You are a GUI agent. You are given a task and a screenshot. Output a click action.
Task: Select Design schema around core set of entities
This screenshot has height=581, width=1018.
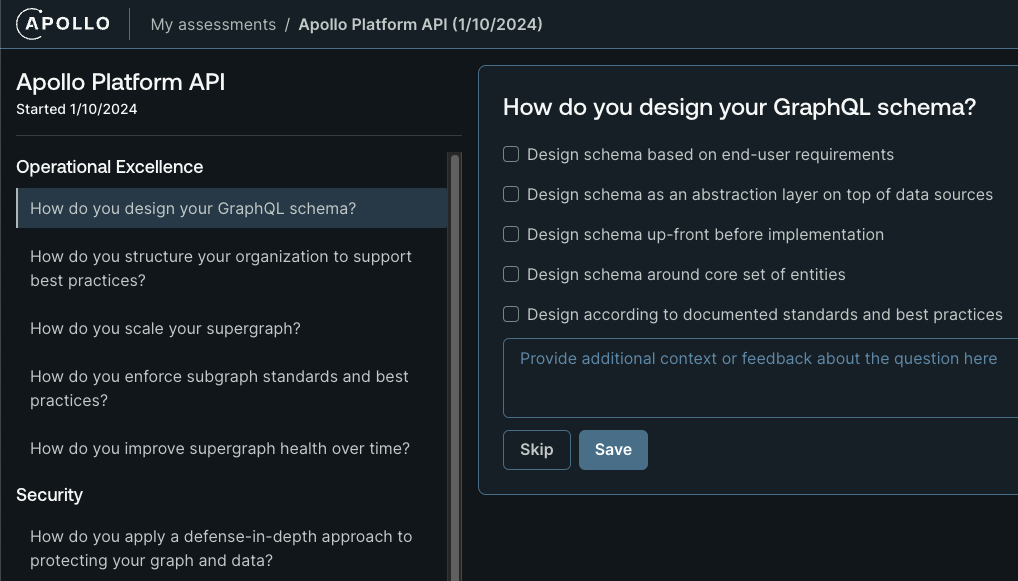(511, 275)
